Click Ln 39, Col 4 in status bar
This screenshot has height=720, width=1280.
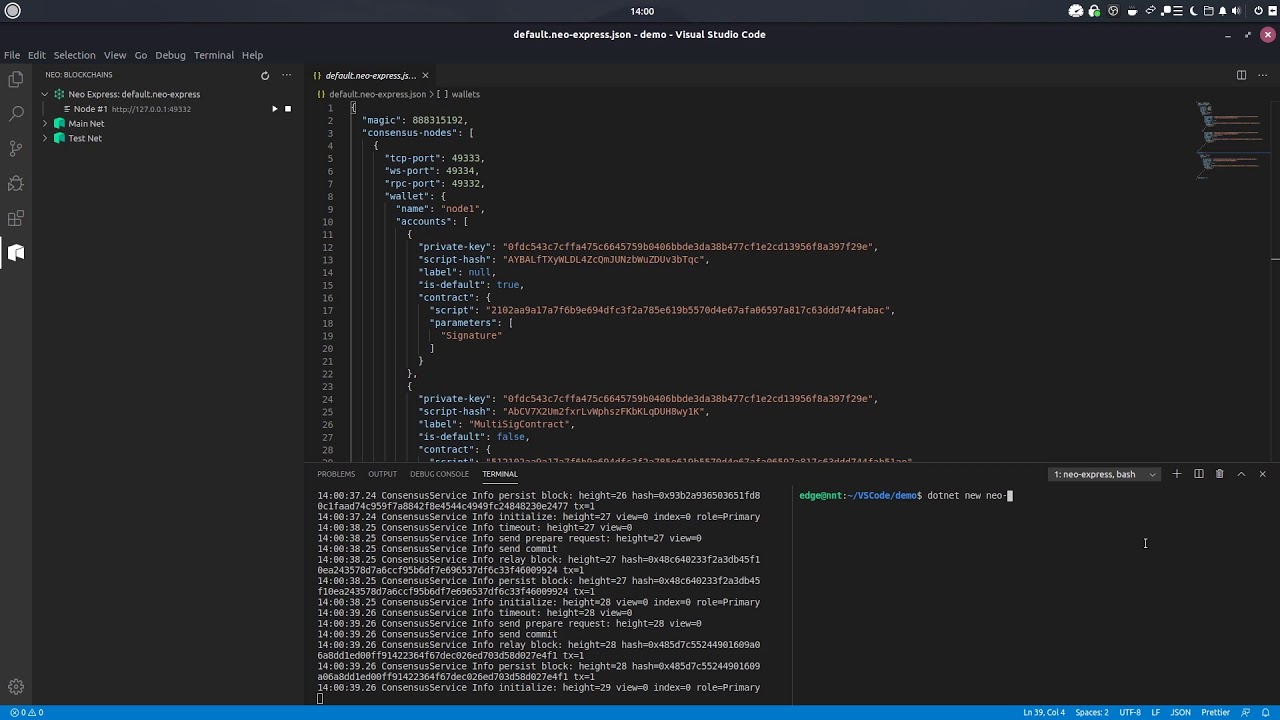coord(1045,712)
